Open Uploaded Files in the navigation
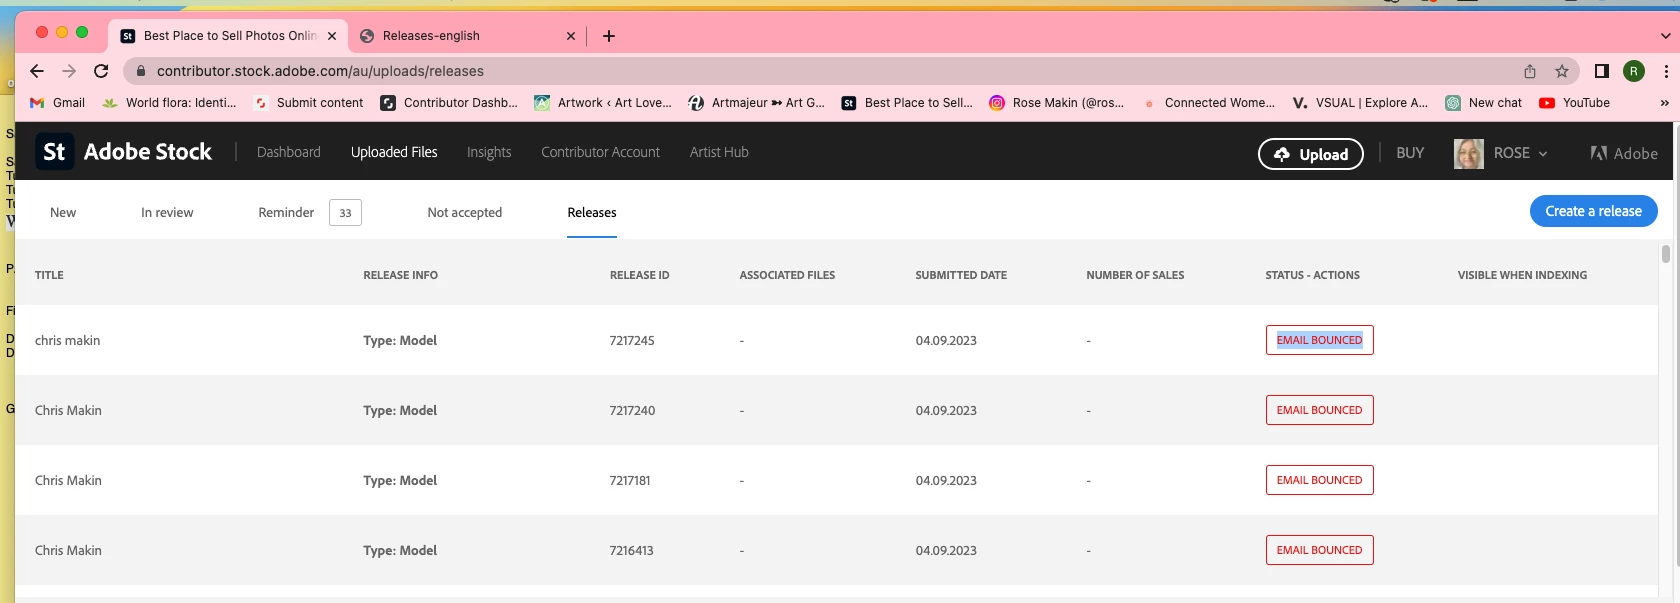The image size is (1680, 603). (394, 152)
